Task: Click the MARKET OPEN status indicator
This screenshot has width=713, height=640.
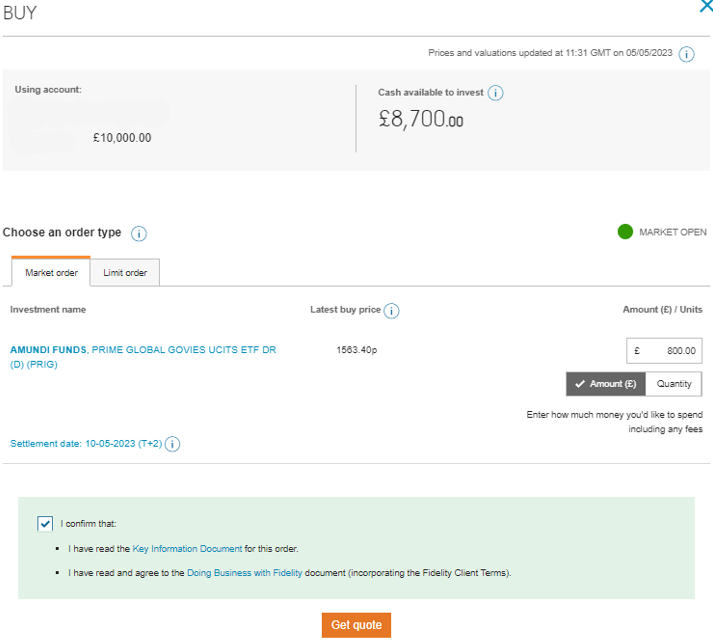Action: (x=662, y=232)
